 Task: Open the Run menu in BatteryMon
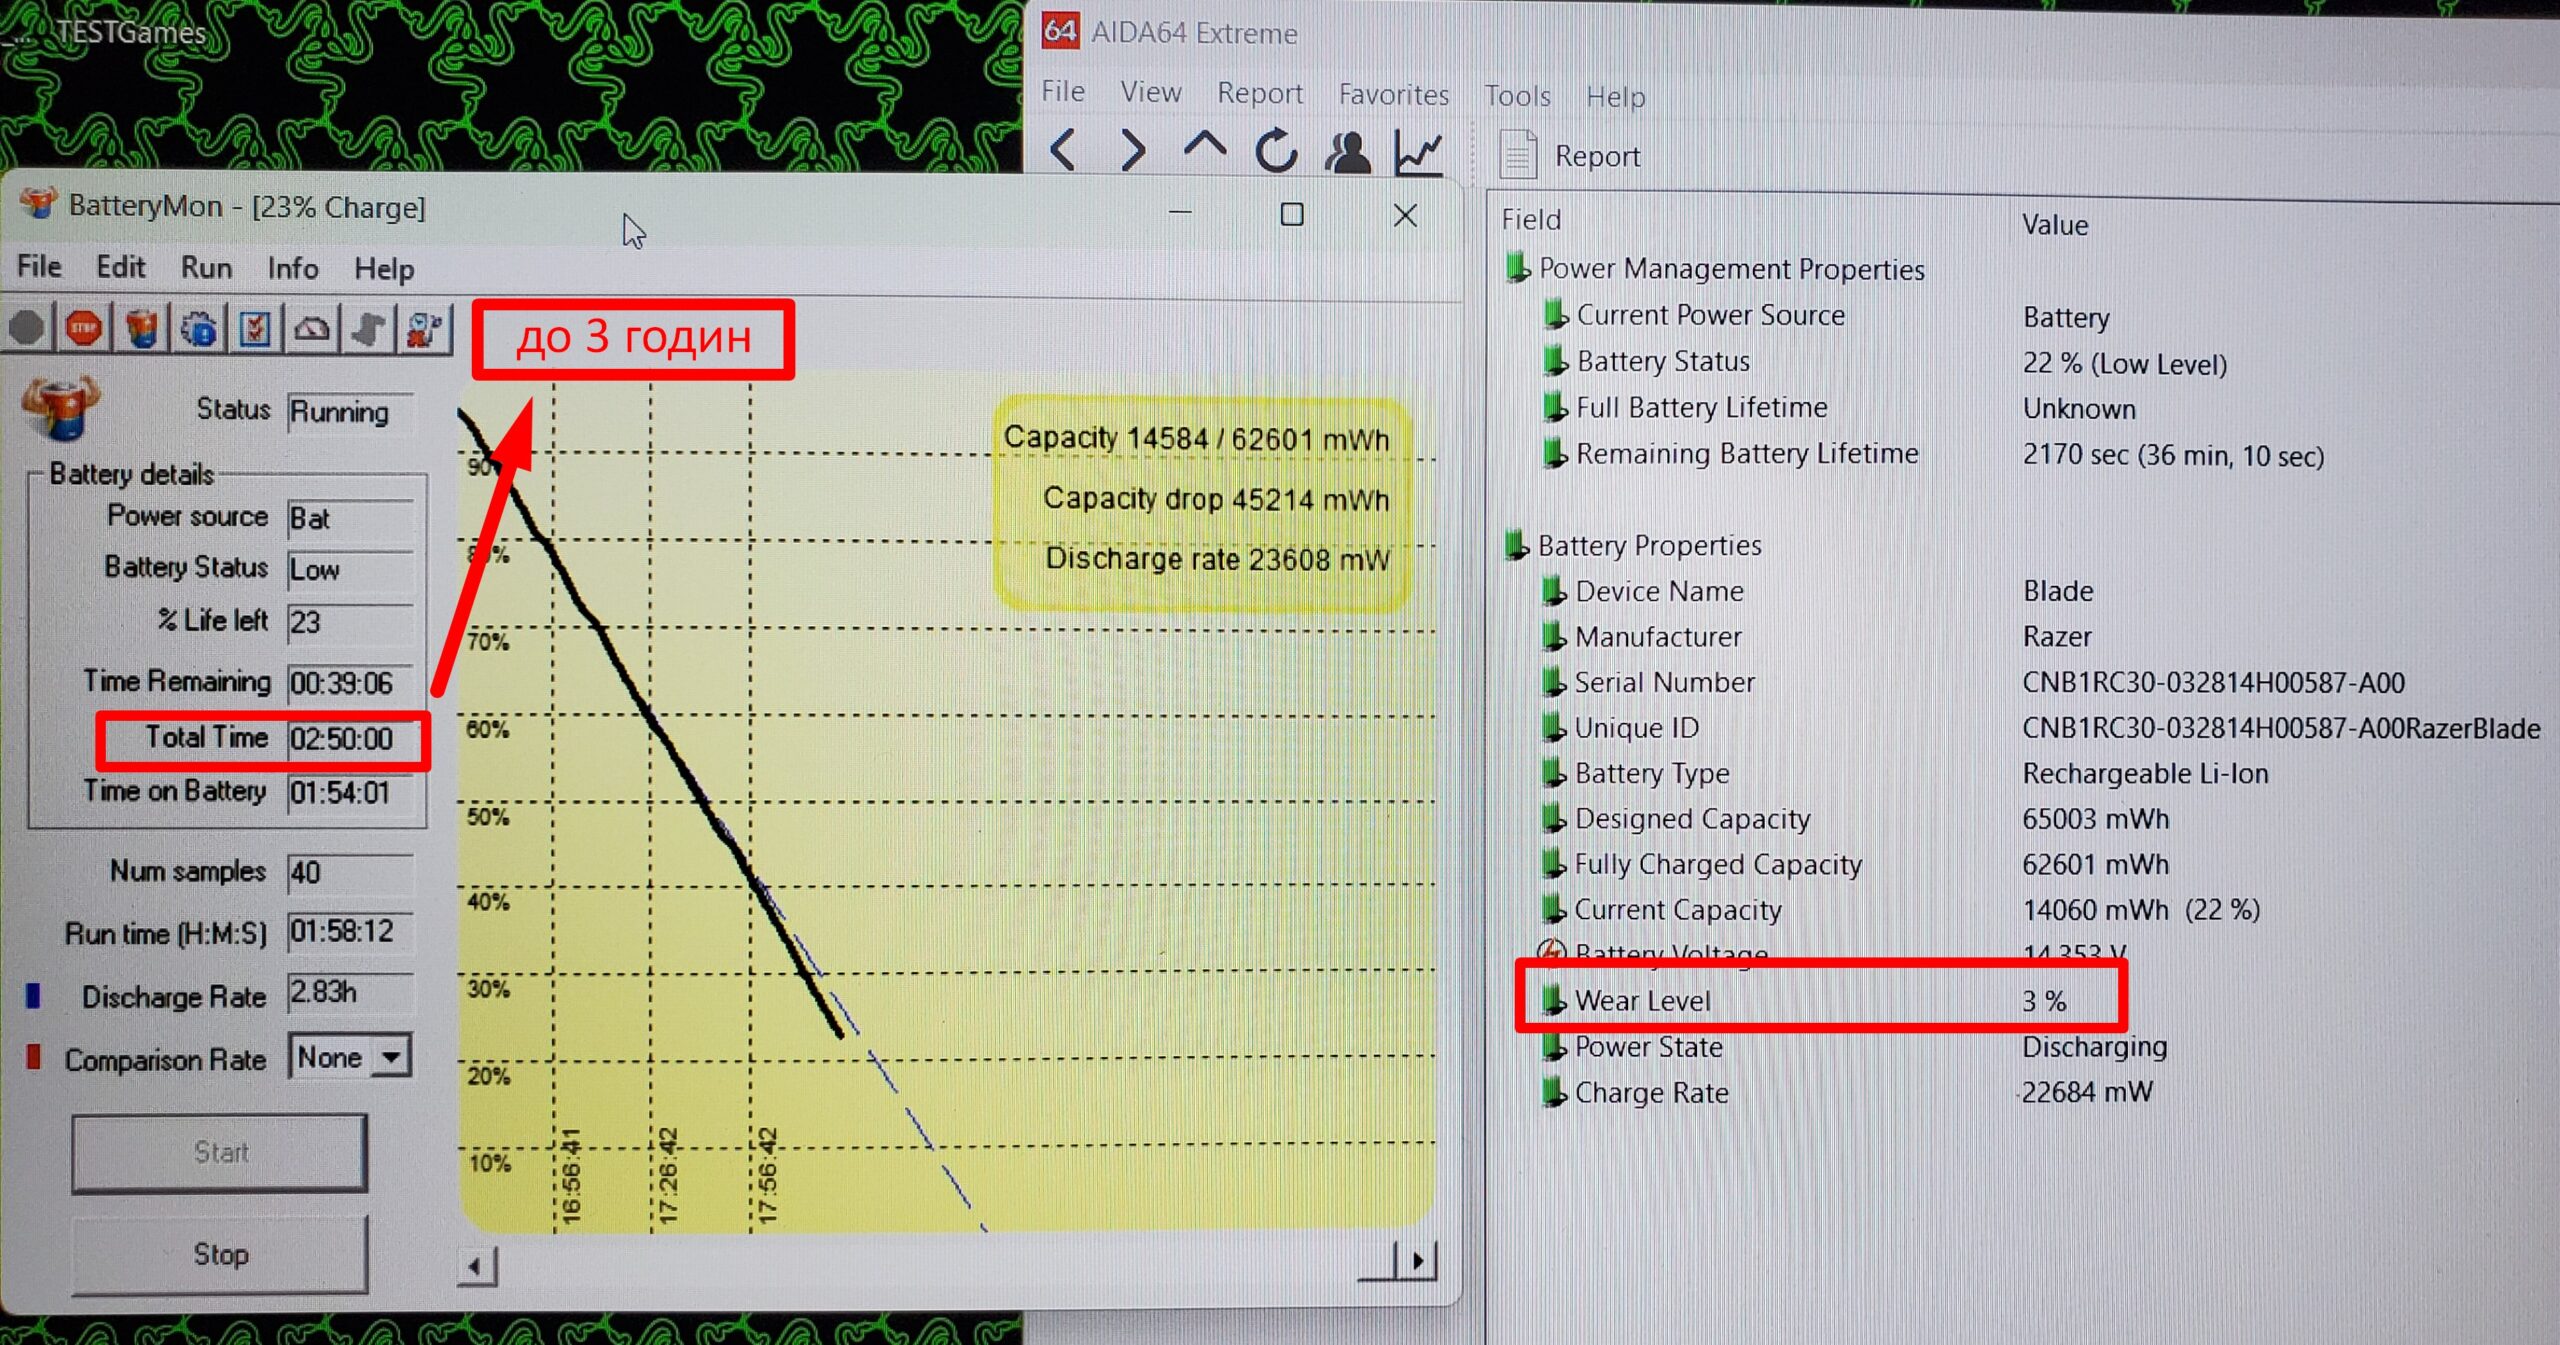[x=206, y=268]
